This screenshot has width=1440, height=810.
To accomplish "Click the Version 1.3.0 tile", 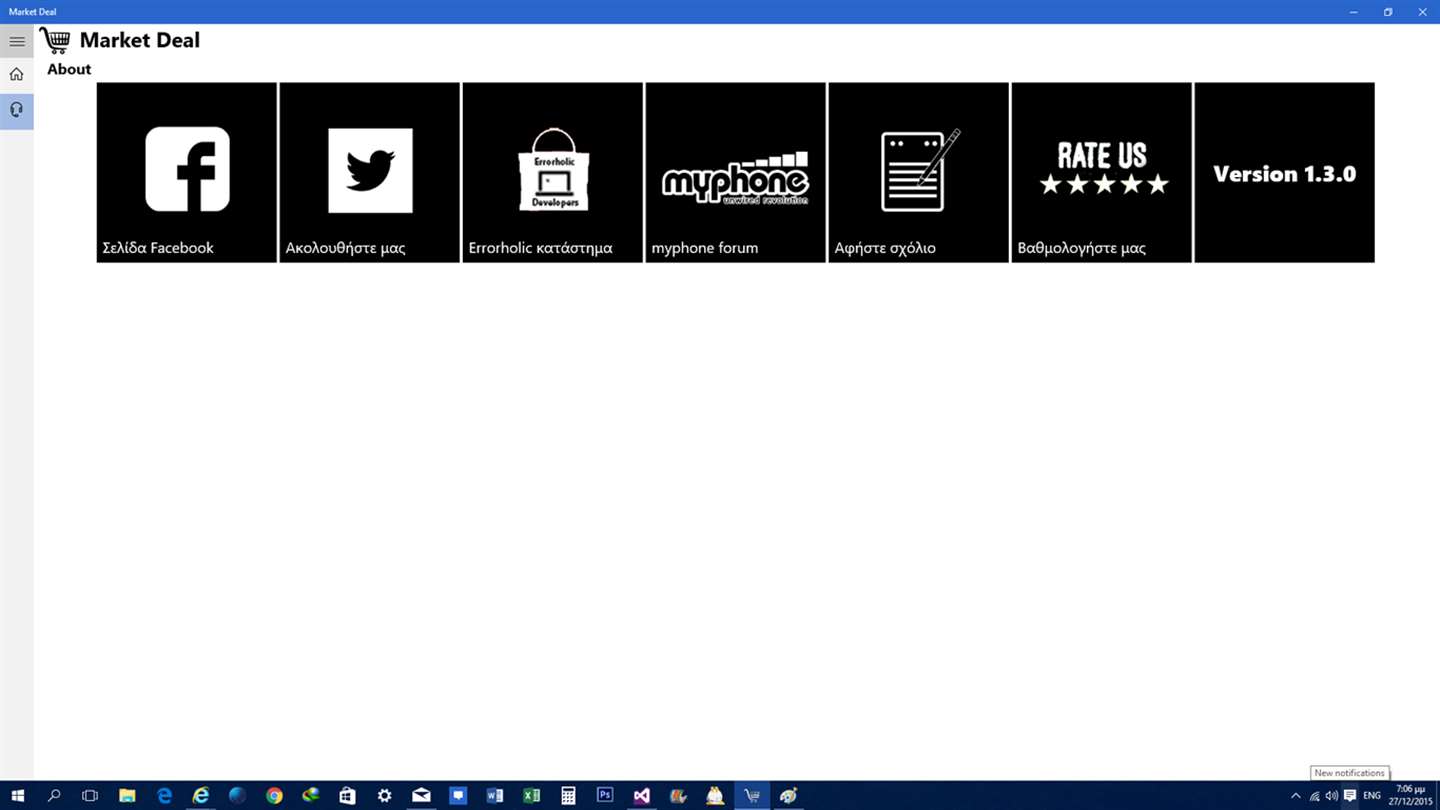I will pos(1285,172).
